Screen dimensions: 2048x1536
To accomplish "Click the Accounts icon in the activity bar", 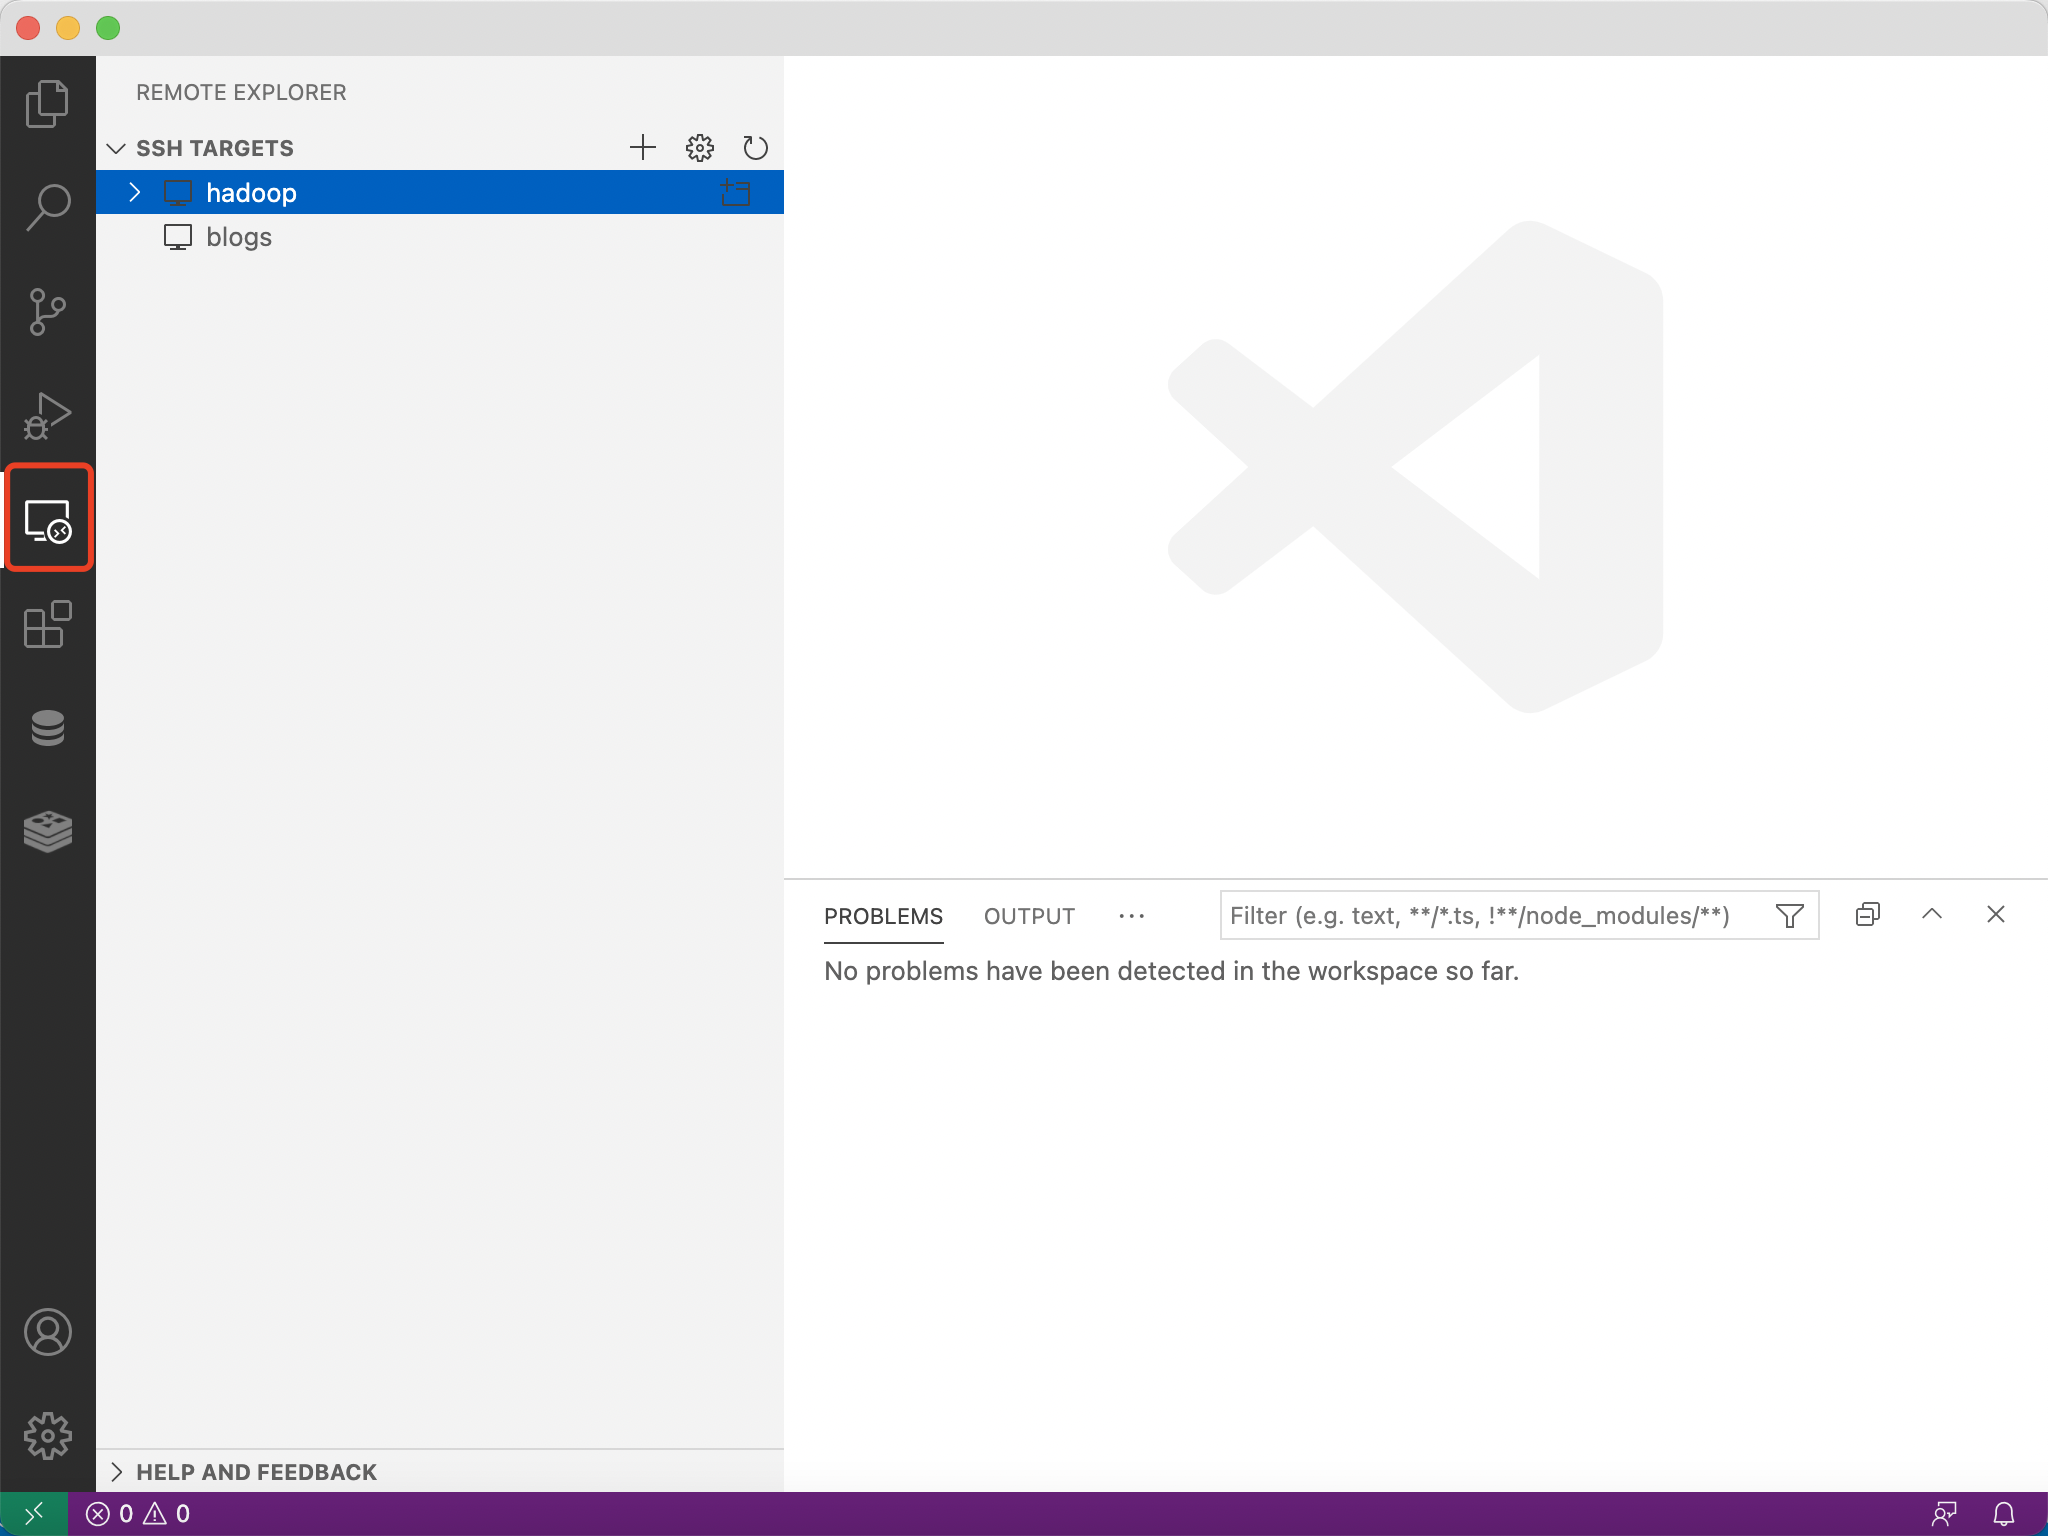I will [47, 1332].
